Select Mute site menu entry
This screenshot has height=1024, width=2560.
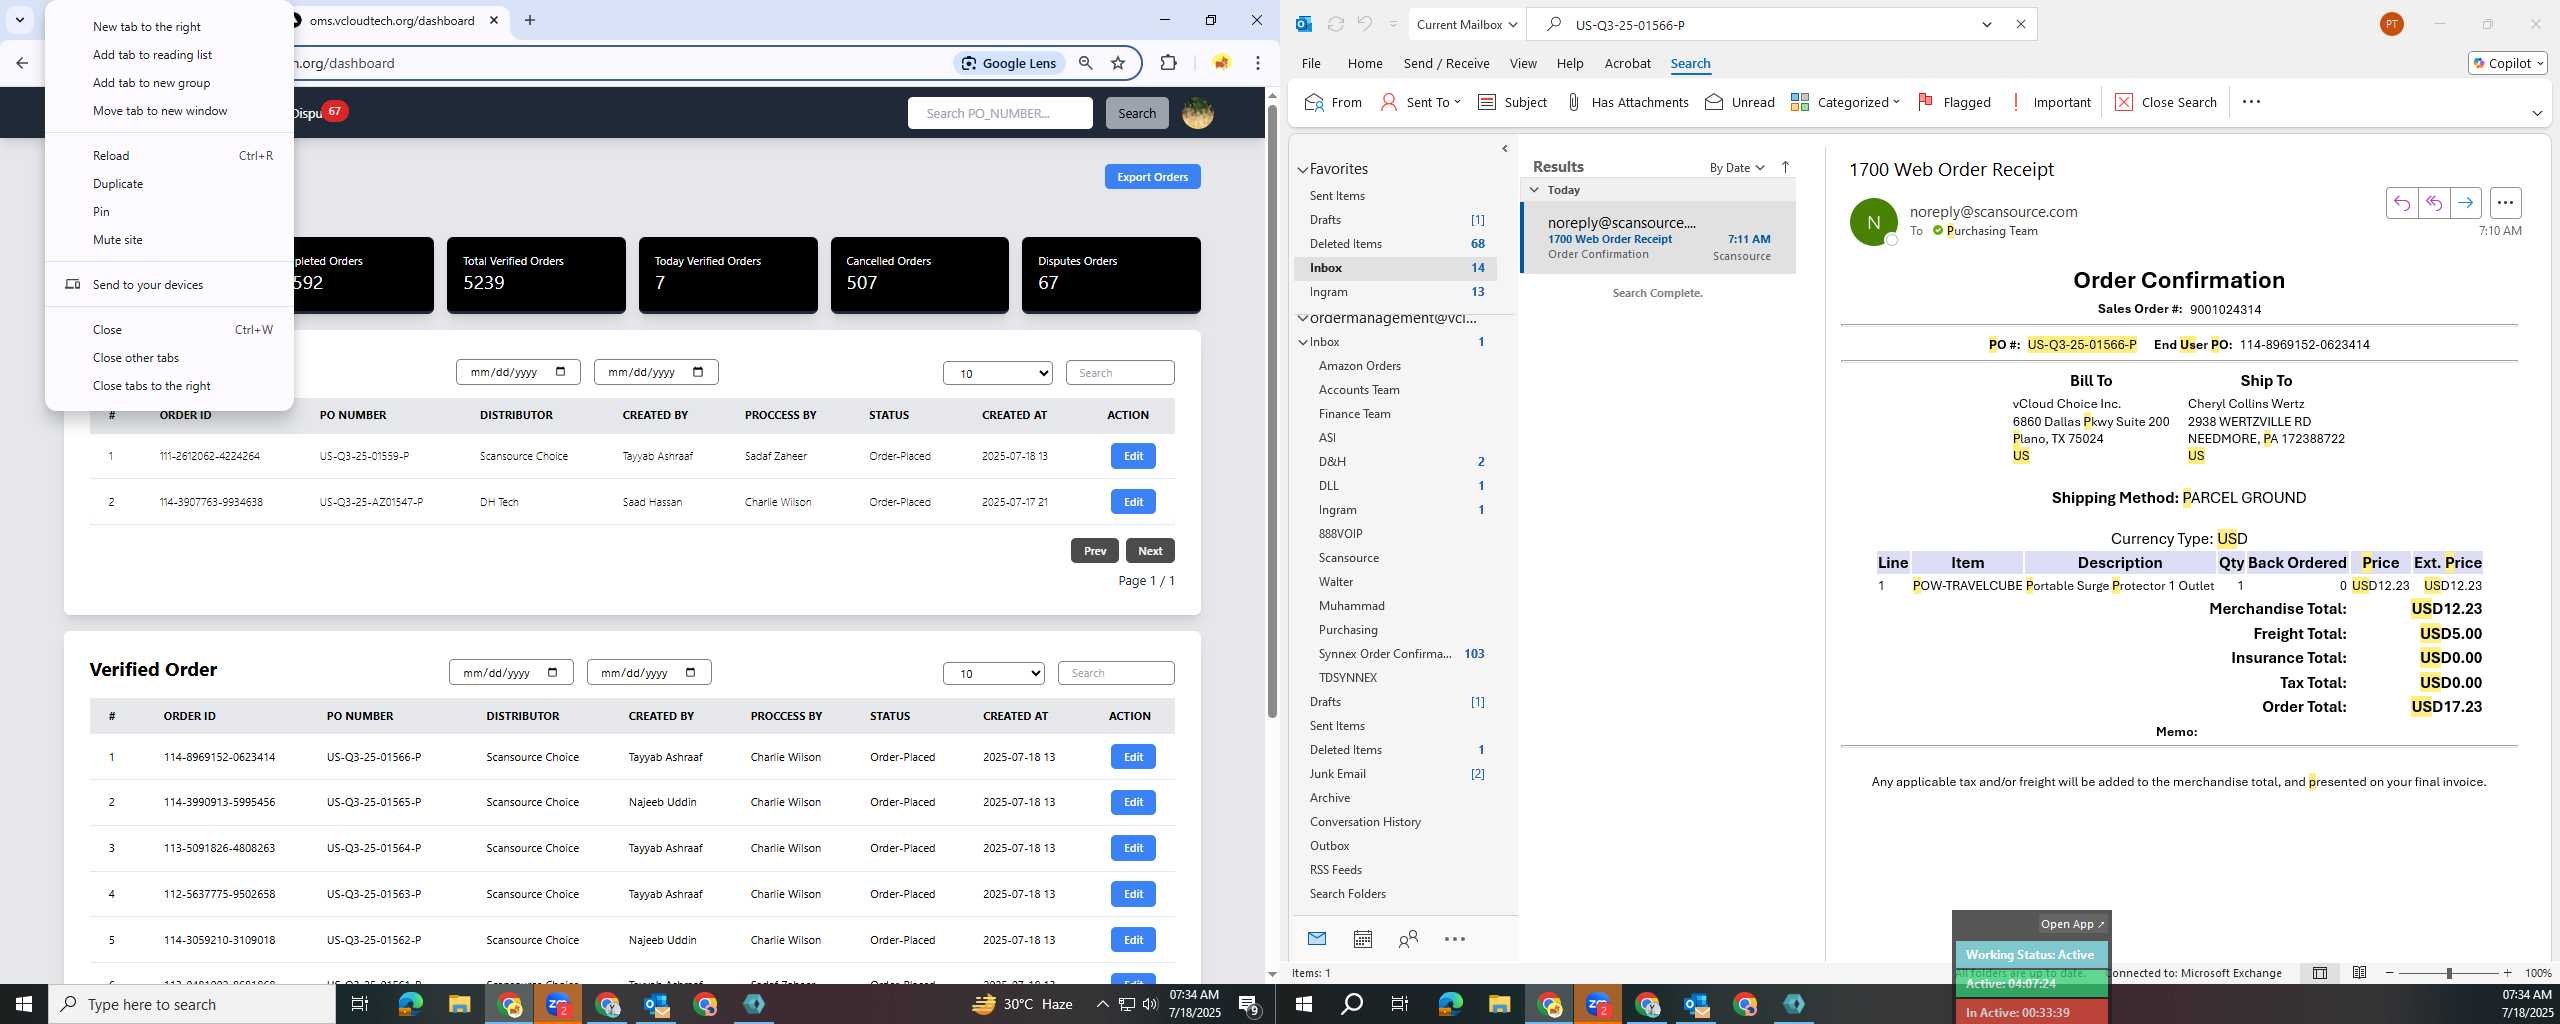(x=169, y=240)
